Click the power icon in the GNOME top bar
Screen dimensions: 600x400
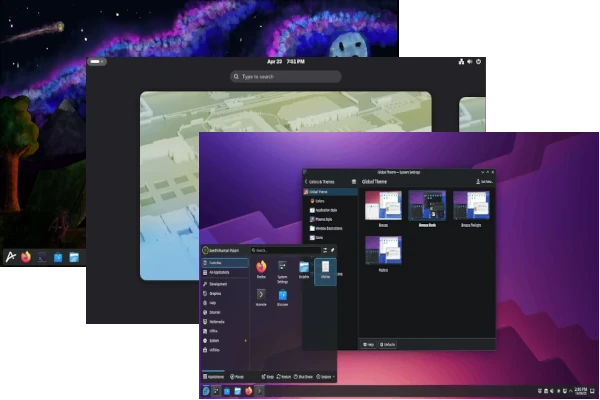coord(478,62)
